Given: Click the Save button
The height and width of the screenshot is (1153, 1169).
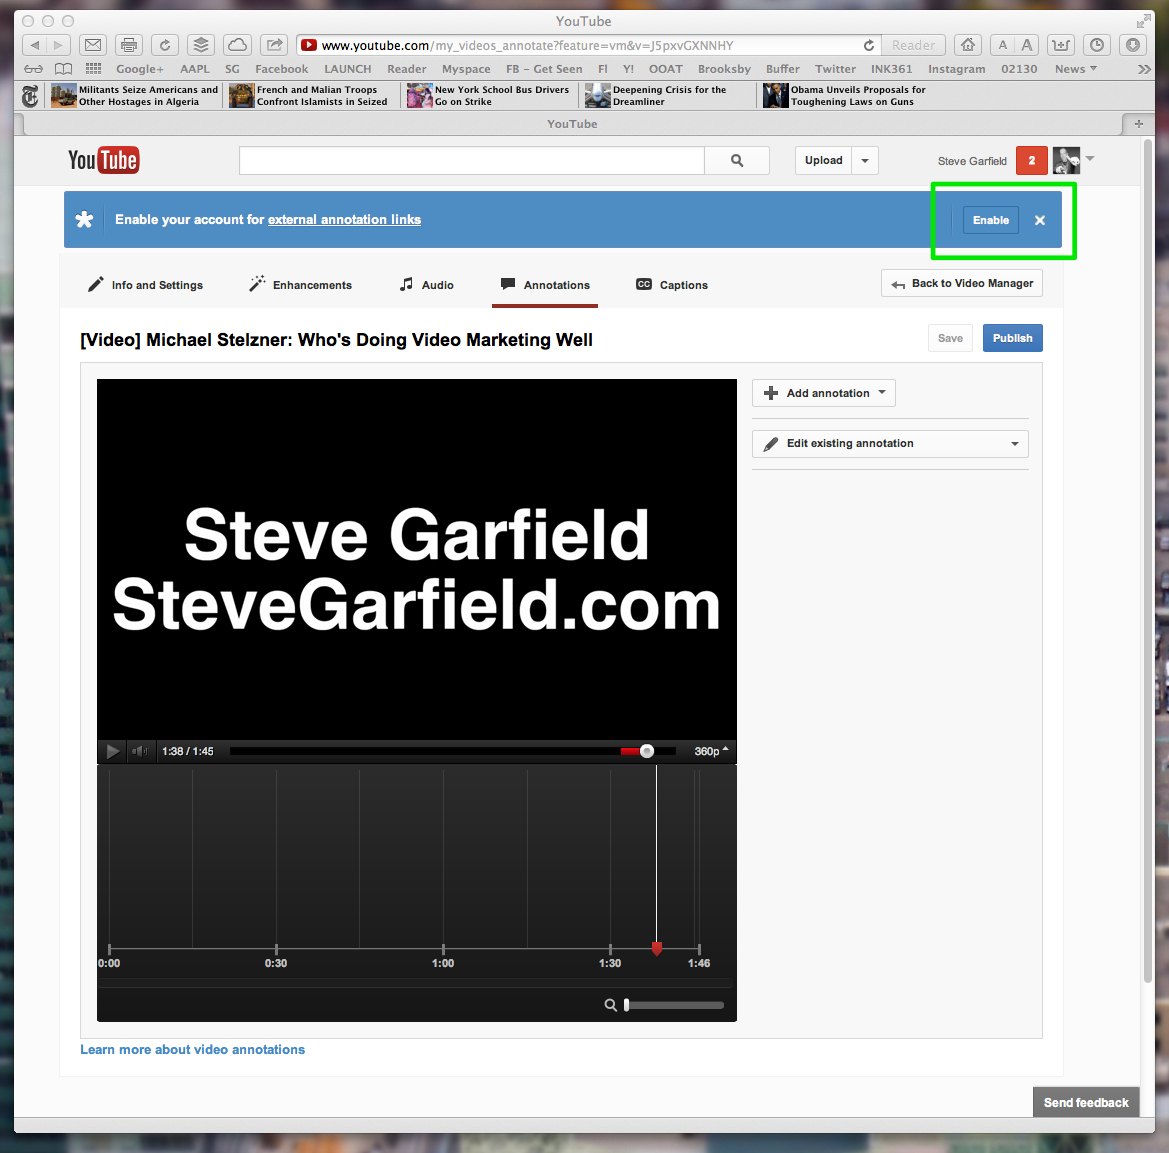Looking at the screenshot, I should 950,338.
